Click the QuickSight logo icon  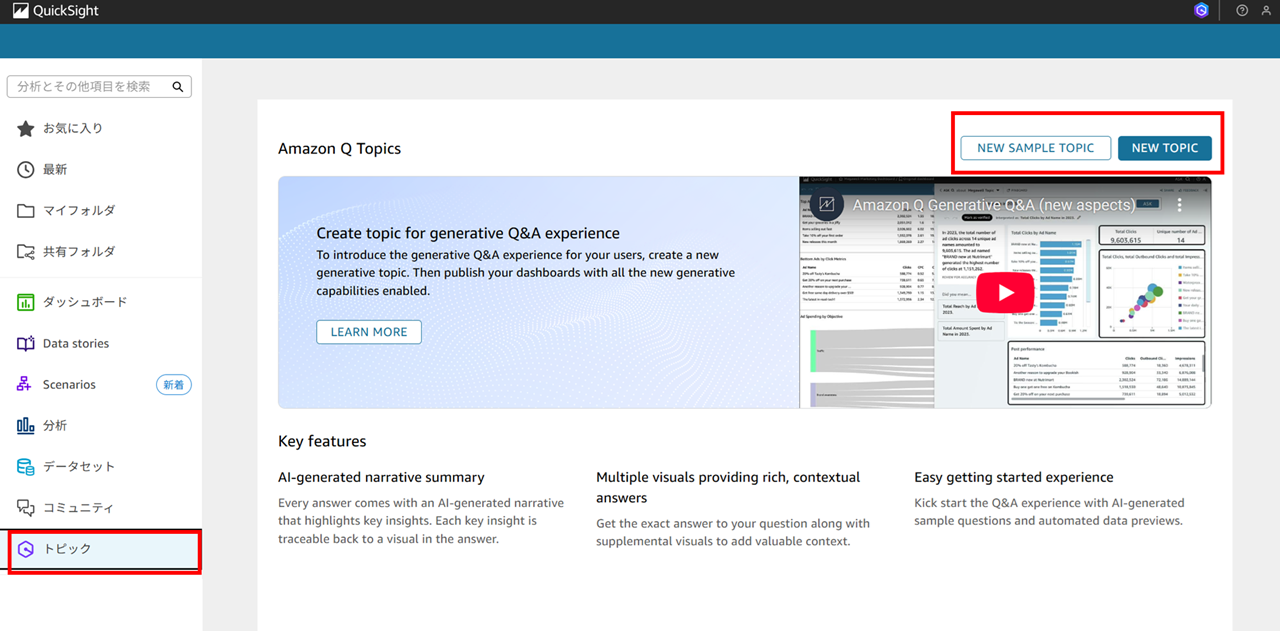click(21, 11)
